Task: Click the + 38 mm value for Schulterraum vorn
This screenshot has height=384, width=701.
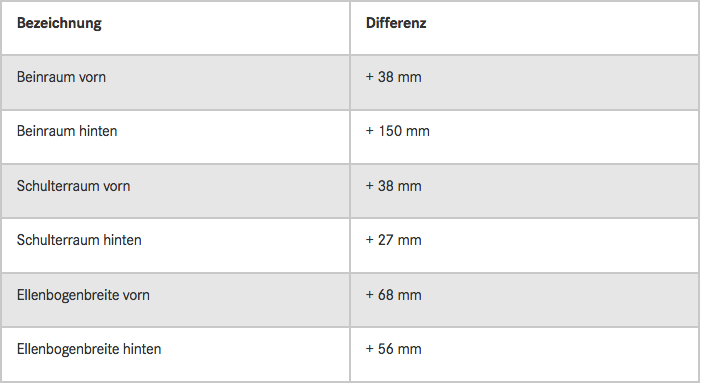Action: tap(393, 186)
